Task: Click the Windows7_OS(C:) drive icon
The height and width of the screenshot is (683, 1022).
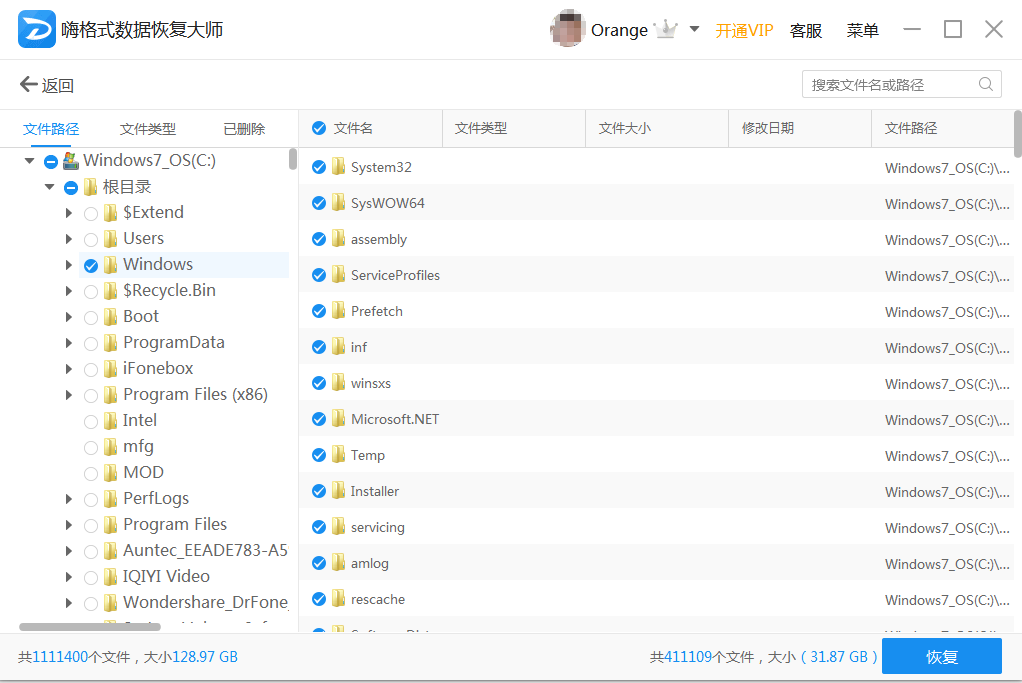Action: coord(70,160)
